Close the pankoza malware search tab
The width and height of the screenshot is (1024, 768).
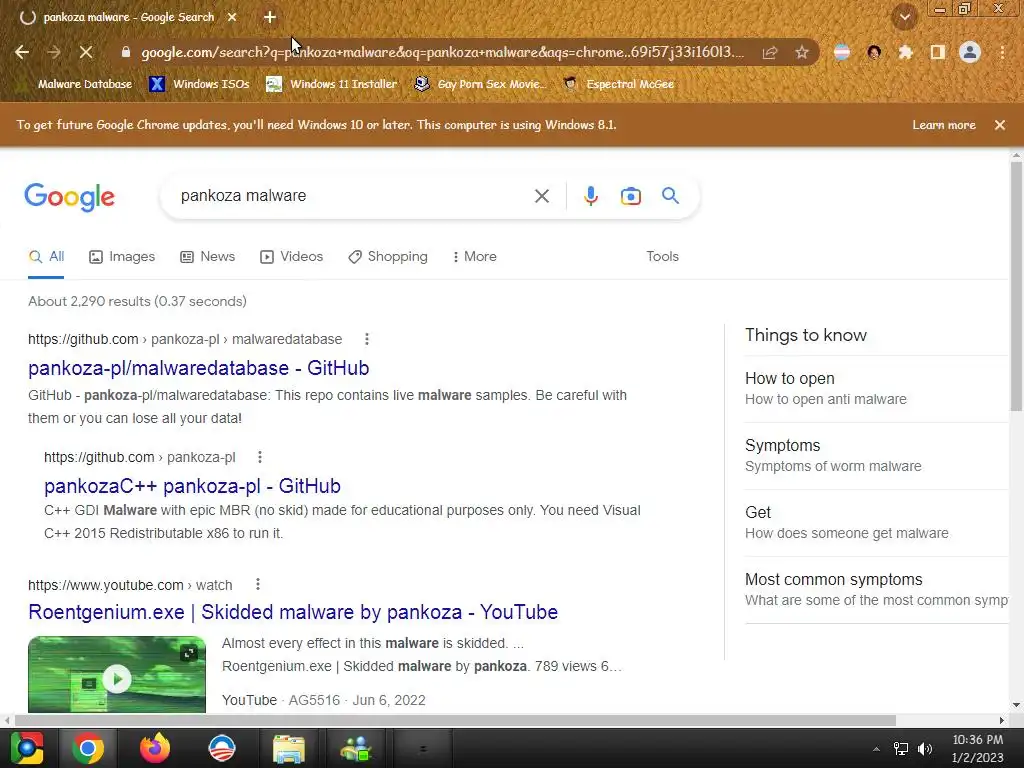click(232, 17)
